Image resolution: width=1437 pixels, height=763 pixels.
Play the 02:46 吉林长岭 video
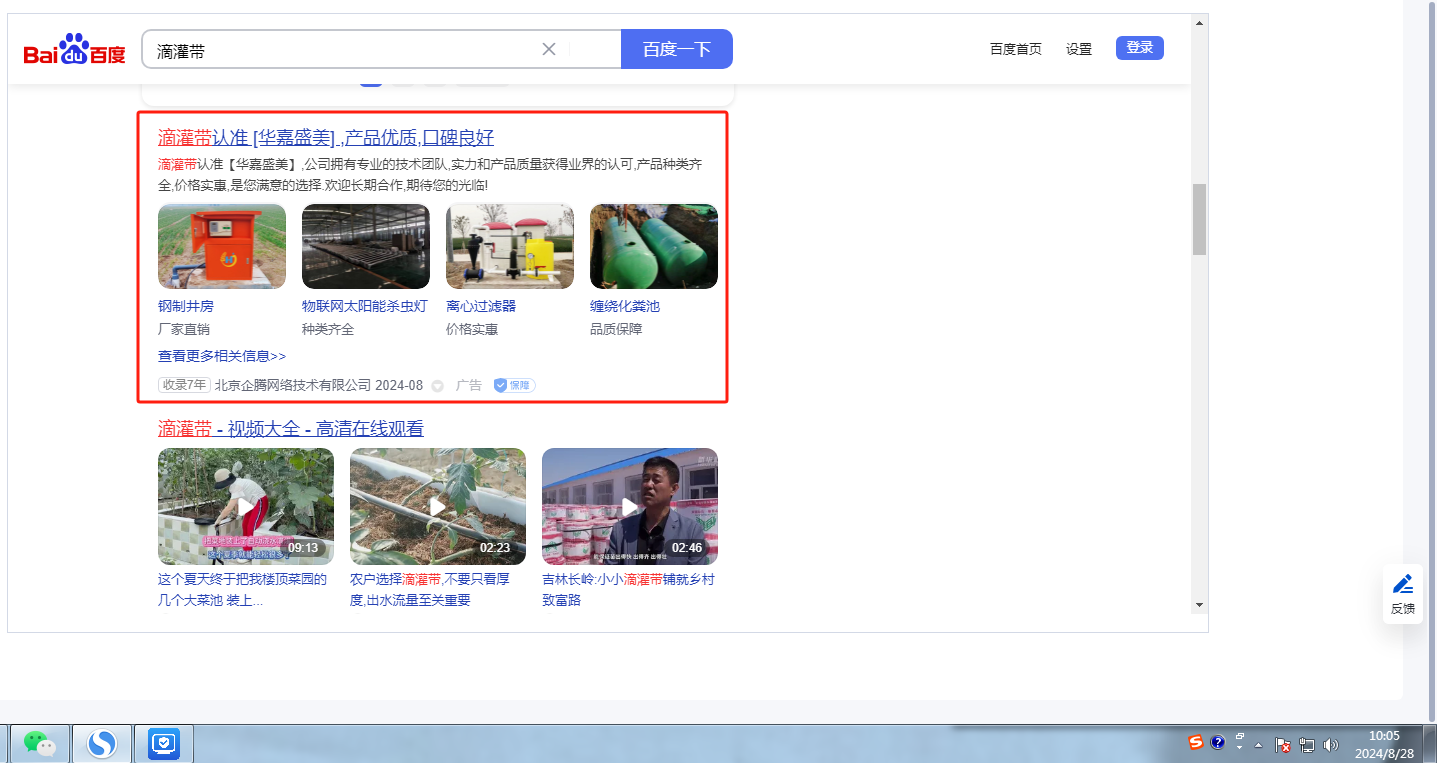click(x=630, y=506)
